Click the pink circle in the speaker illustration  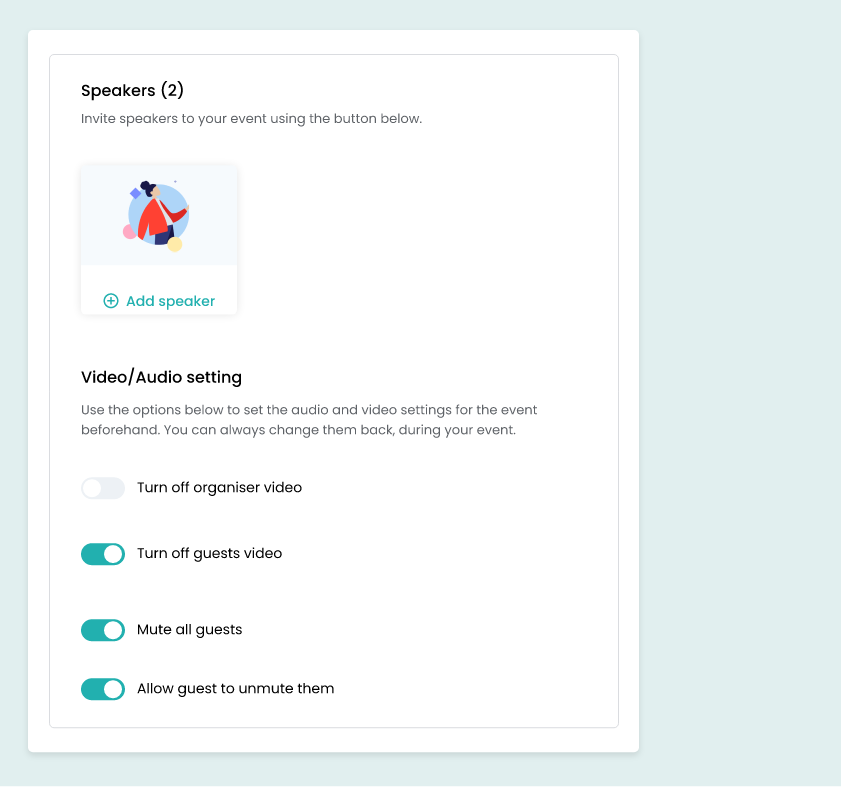pos(129,232)
